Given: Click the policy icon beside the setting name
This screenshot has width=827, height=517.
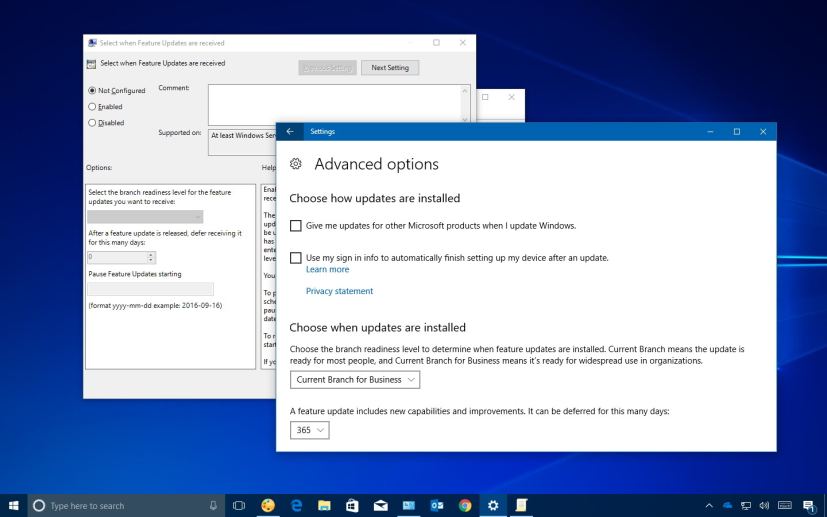Looking at the screenshot, I should click(91, 64).
